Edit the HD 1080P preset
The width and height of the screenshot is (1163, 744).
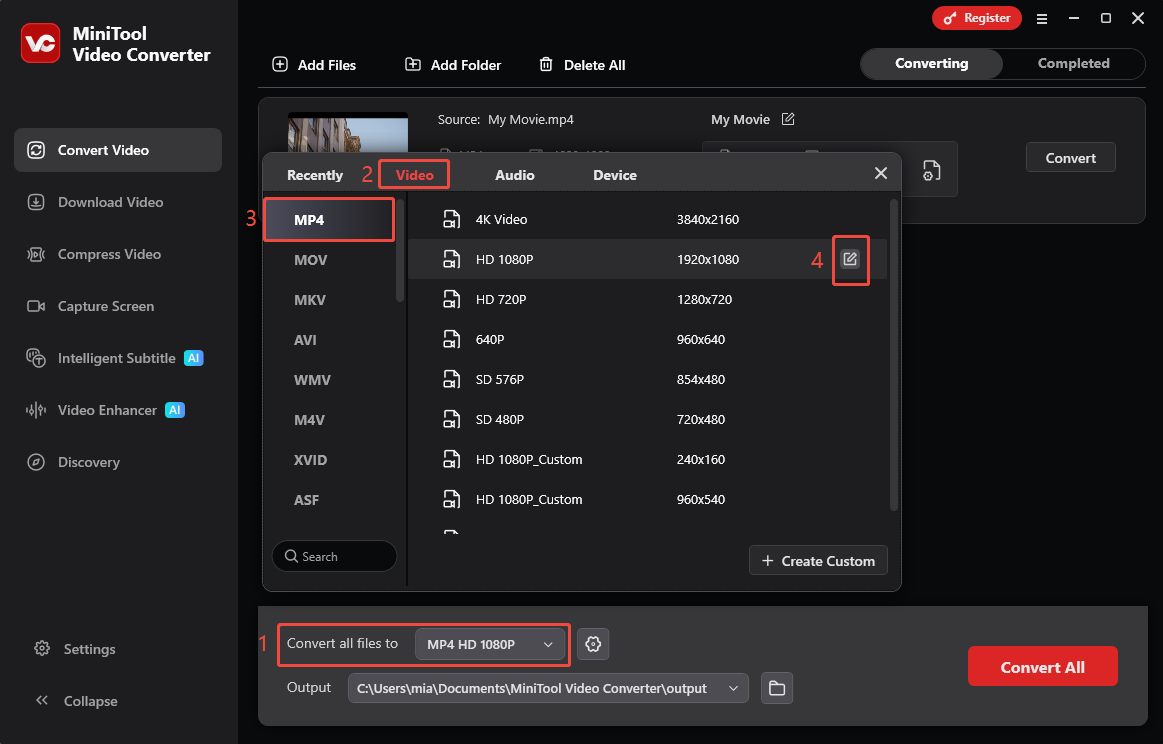(x=850, y=259)
